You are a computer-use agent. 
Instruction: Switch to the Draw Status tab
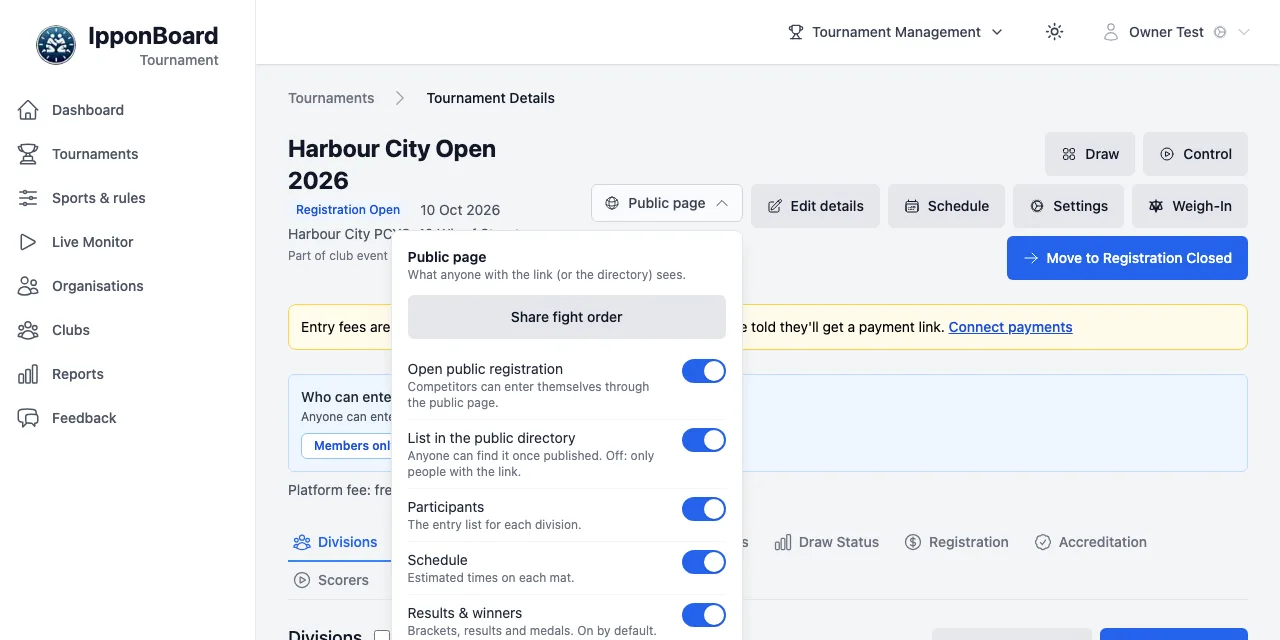[x=826, y=542]
